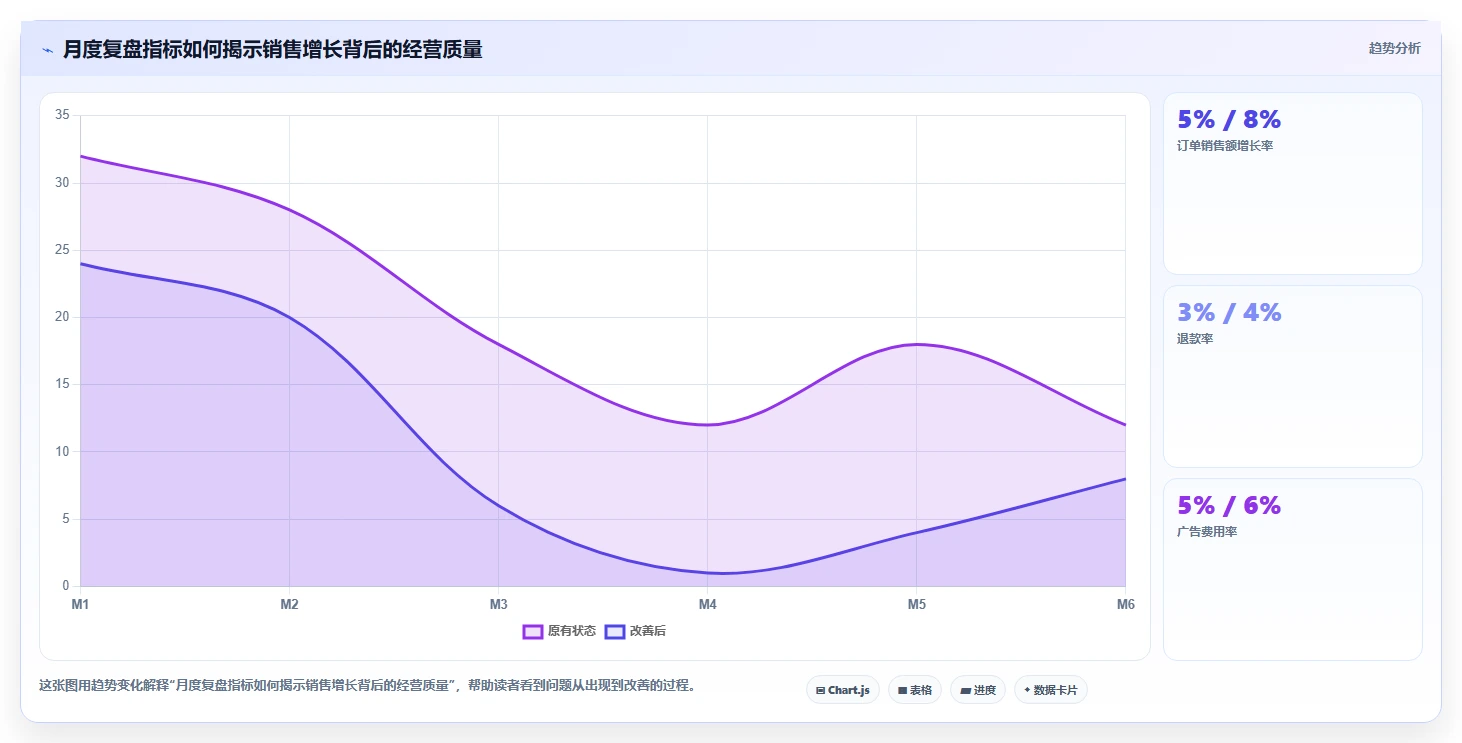The width and height of the screenshot is (1462, 743).
Task: Click the M2 x-axis label
Action: [x=289, y=605]
